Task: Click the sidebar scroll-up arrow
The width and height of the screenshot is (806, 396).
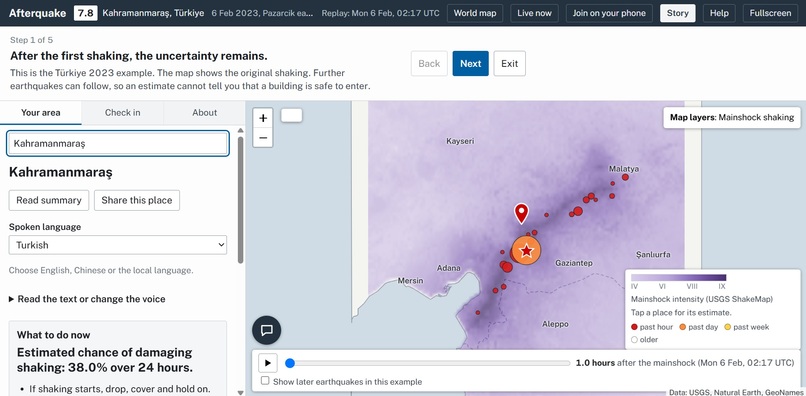Action: click(x=241, y=131)
